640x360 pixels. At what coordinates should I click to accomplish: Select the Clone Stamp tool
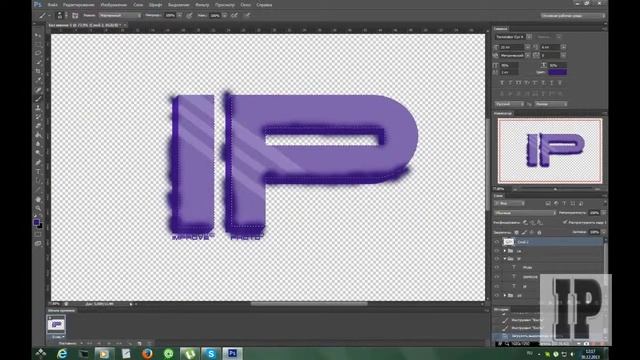[38, 108]
